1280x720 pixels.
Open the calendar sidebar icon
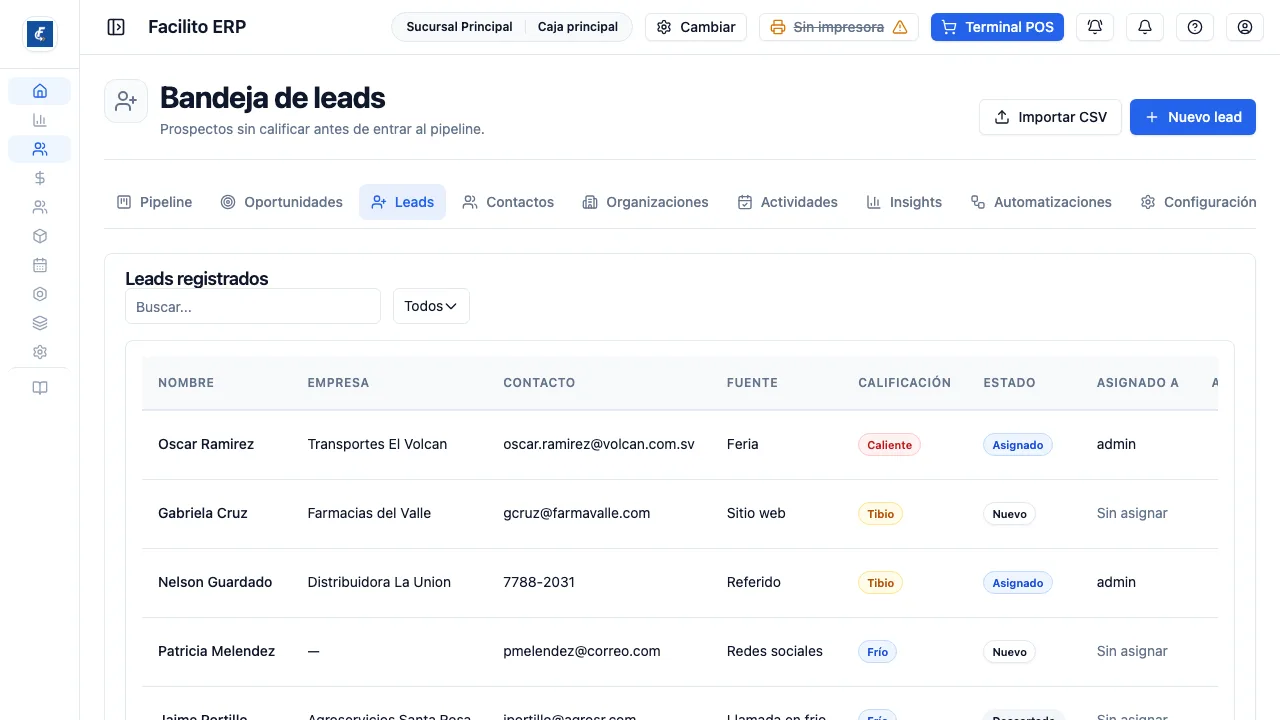tap(40, 265)
